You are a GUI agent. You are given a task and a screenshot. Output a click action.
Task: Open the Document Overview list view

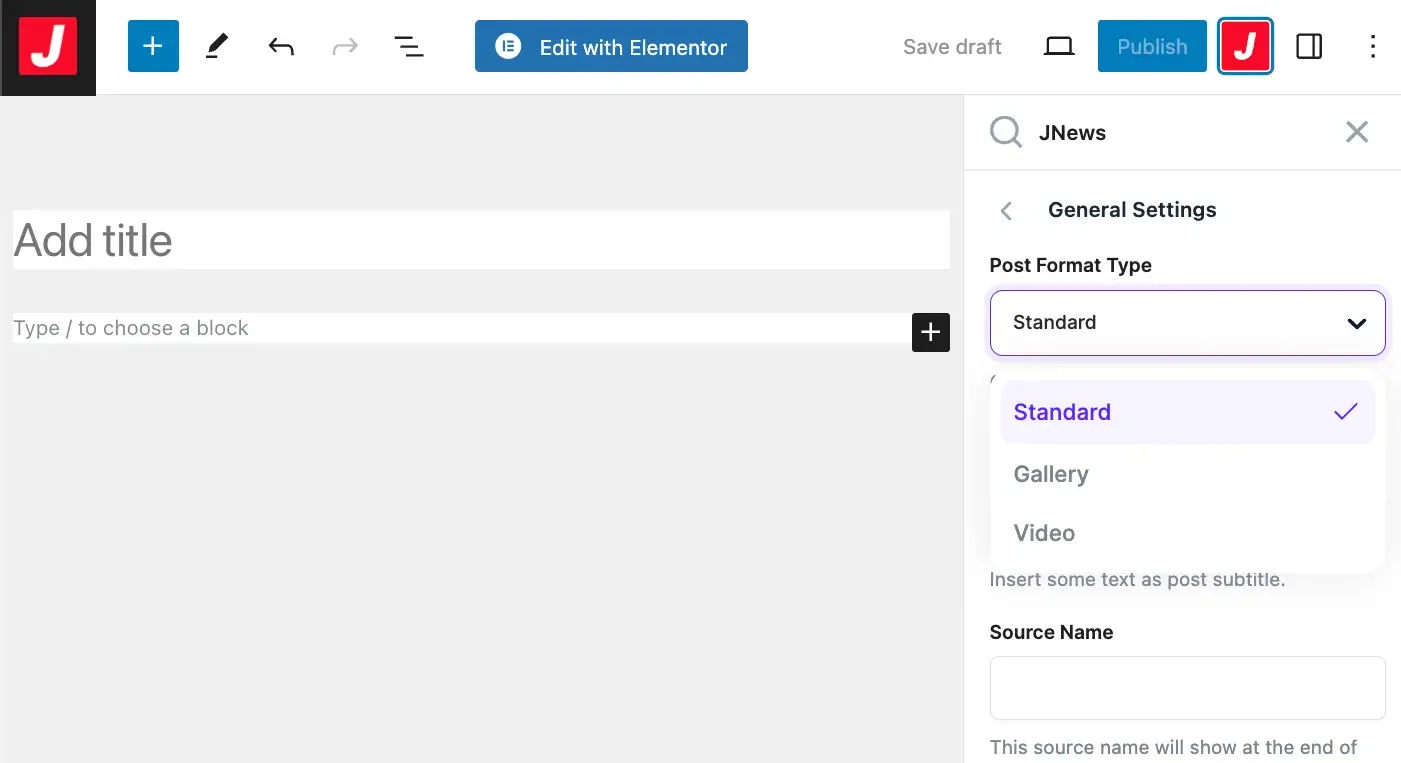408,47
